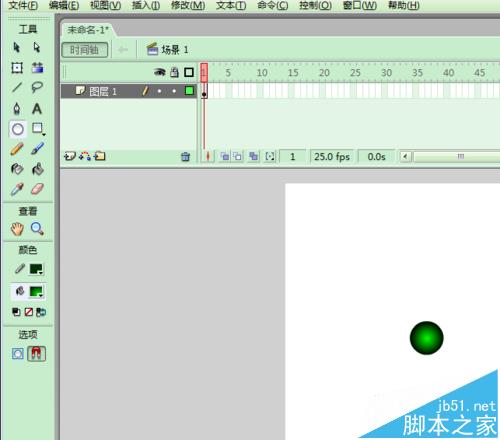Open the stroke color swatch

[36, 269]
